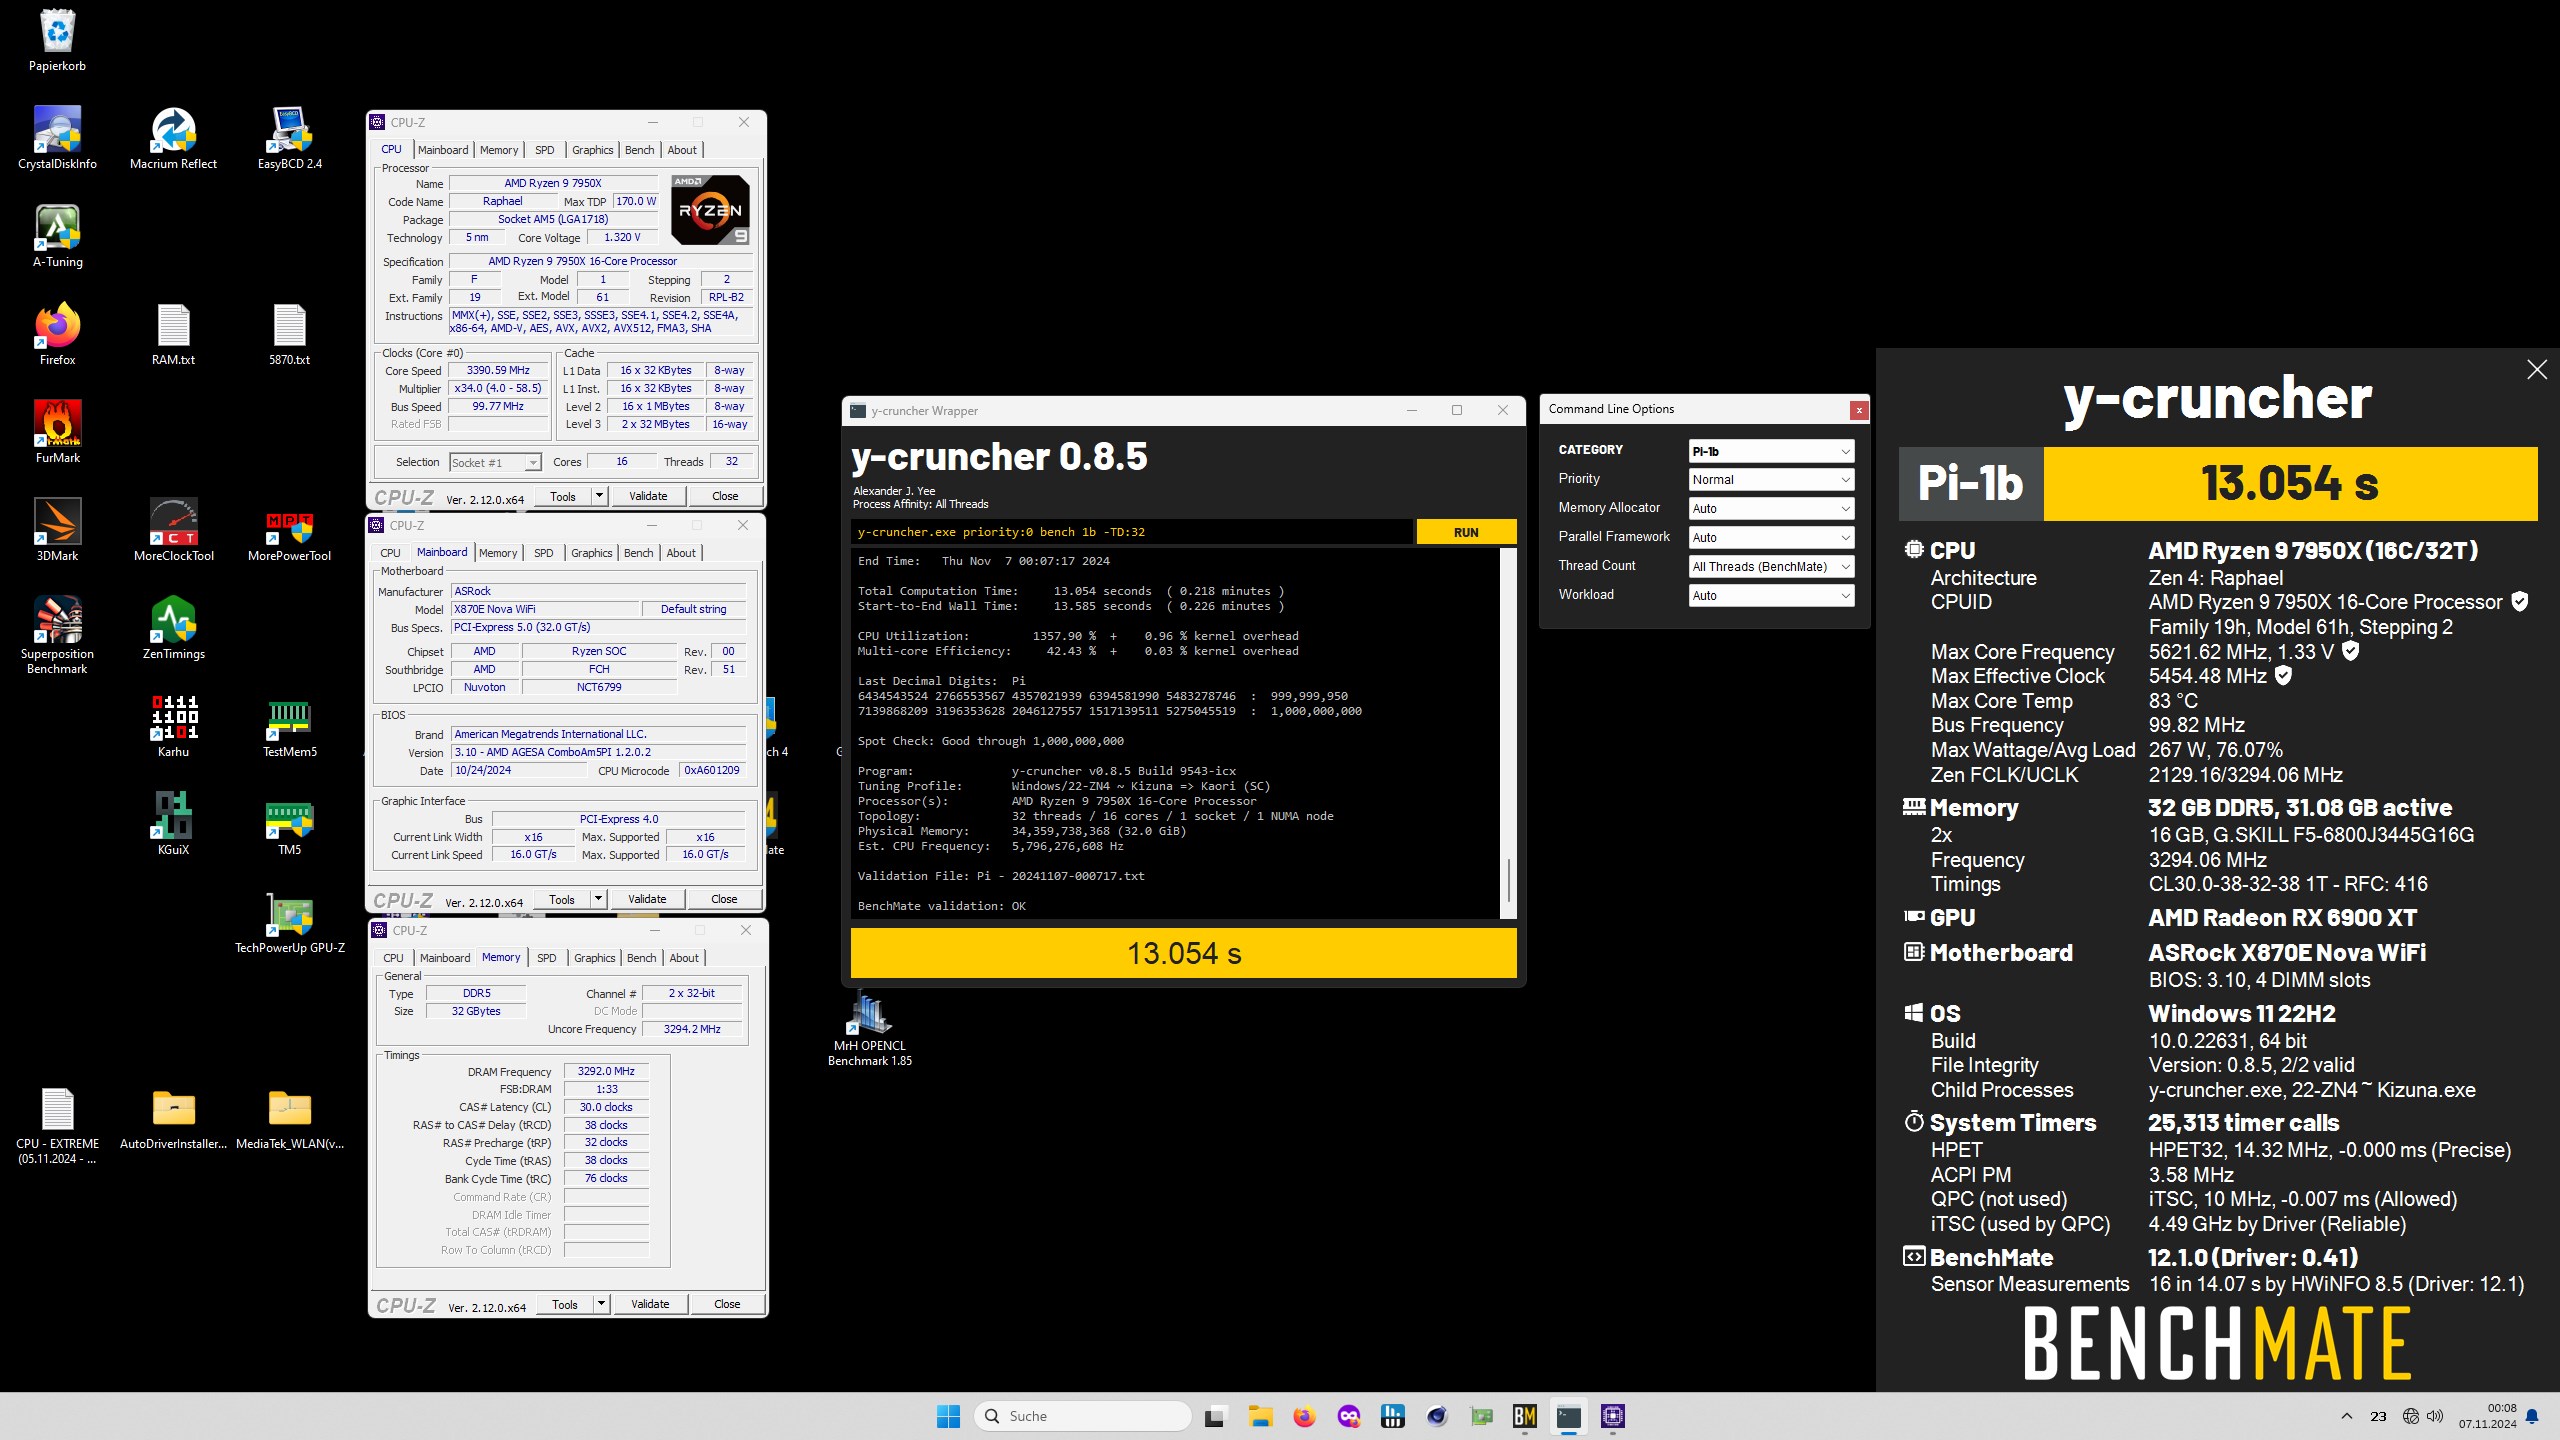Click the y-cruncher command line input field

pos(1132,532)
